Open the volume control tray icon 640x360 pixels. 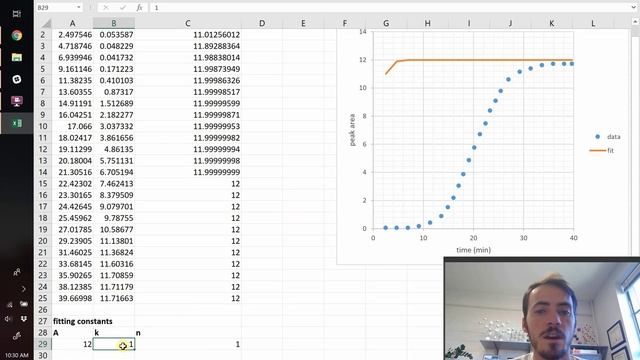pyautogui.click(x=9, y=319)
